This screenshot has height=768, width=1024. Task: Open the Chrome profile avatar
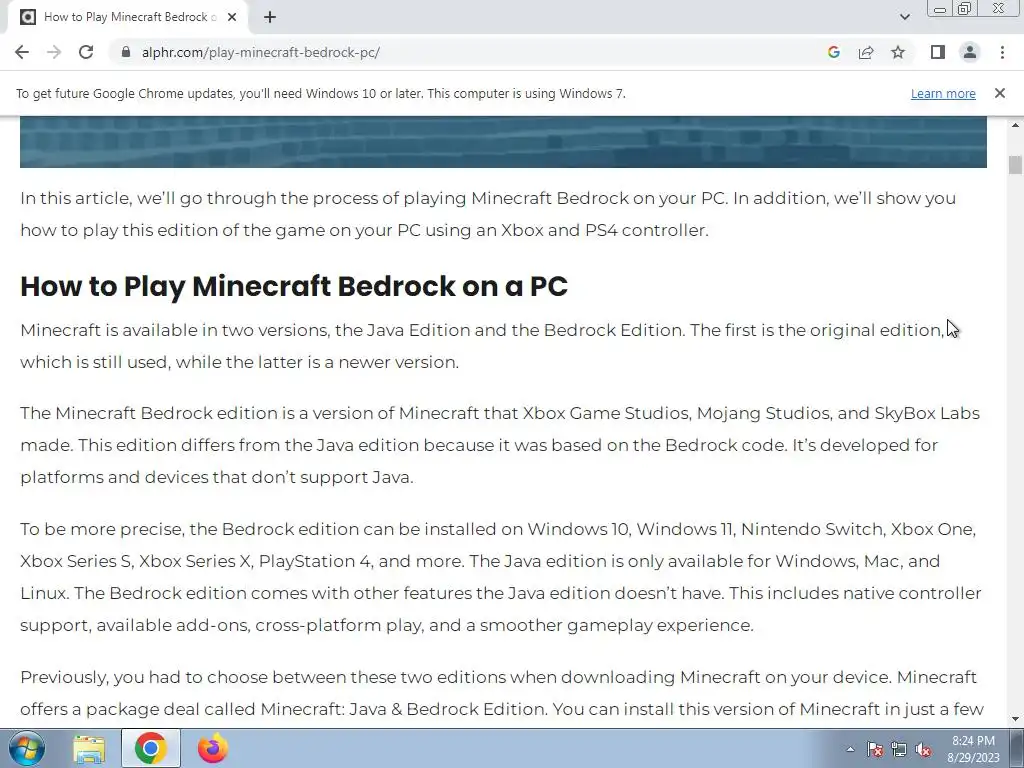point(970,52)
